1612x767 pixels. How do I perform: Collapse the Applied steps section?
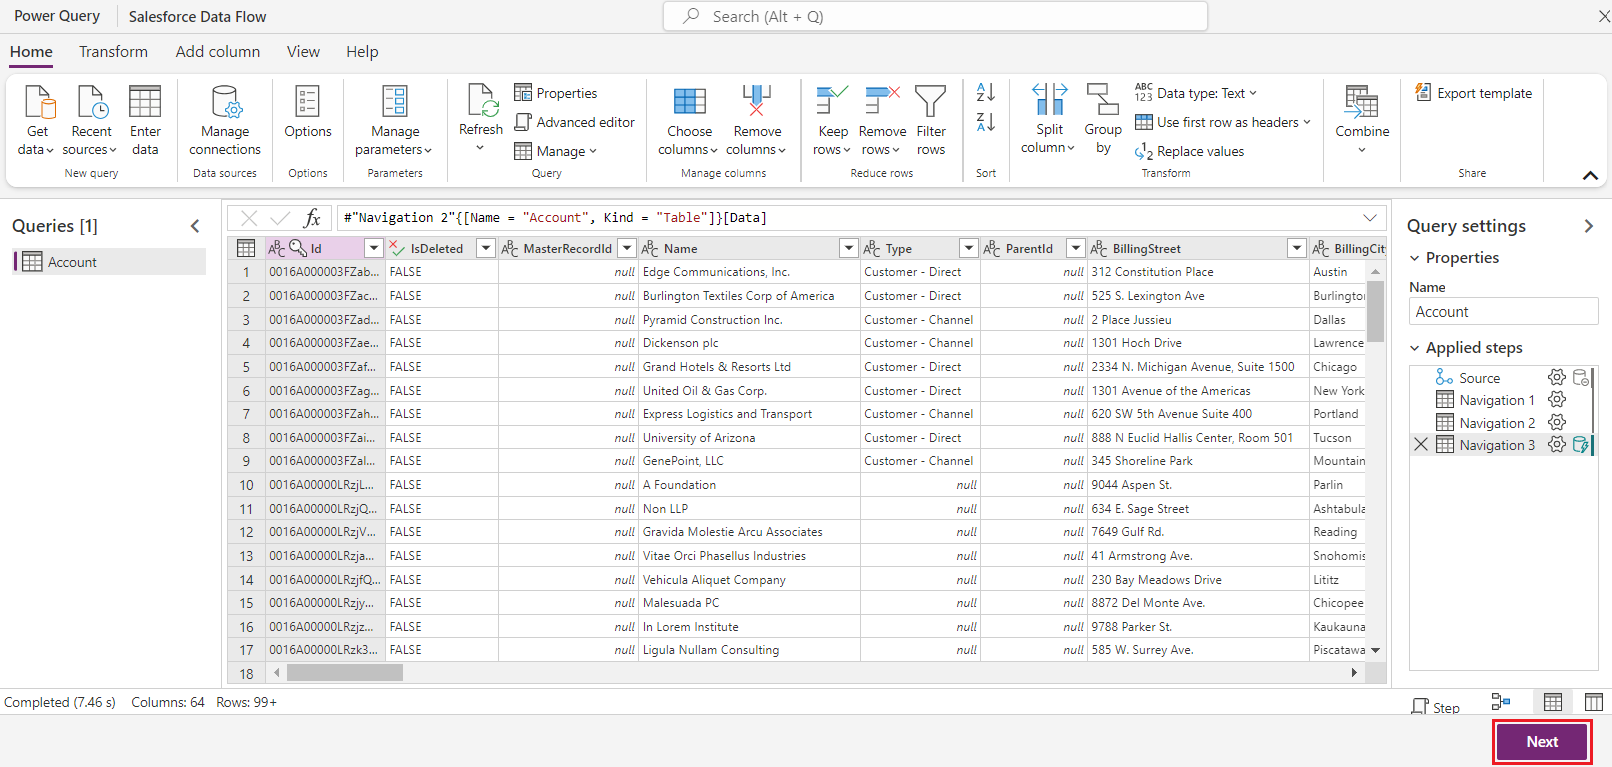(x=1415, y=348)
